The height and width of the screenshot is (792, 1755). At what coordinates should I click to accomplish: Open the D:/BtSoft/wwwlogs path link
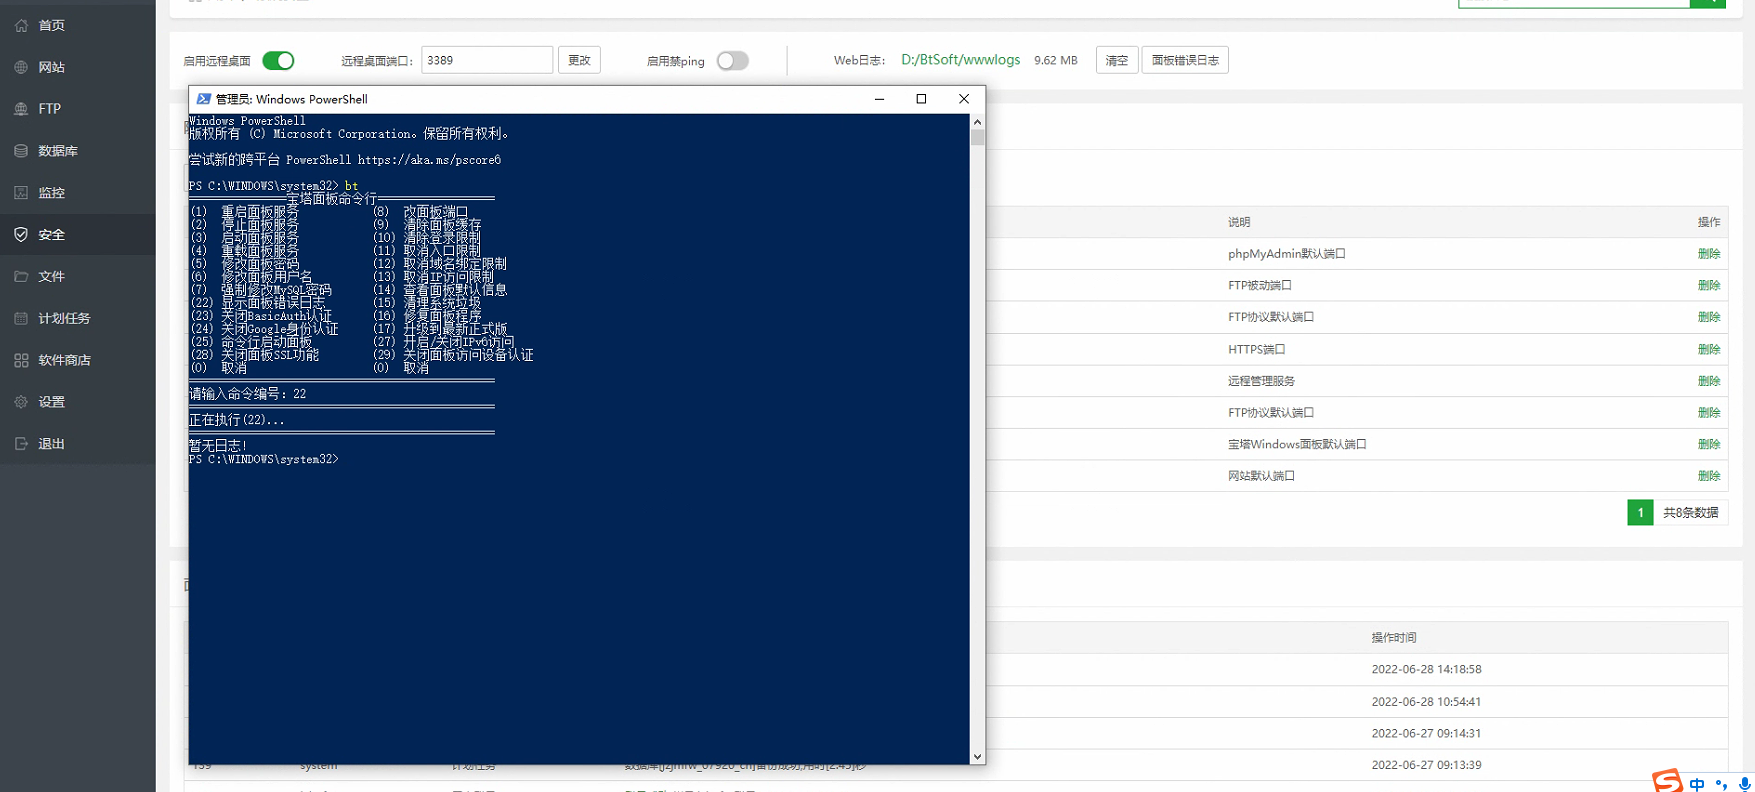point(960,60)
